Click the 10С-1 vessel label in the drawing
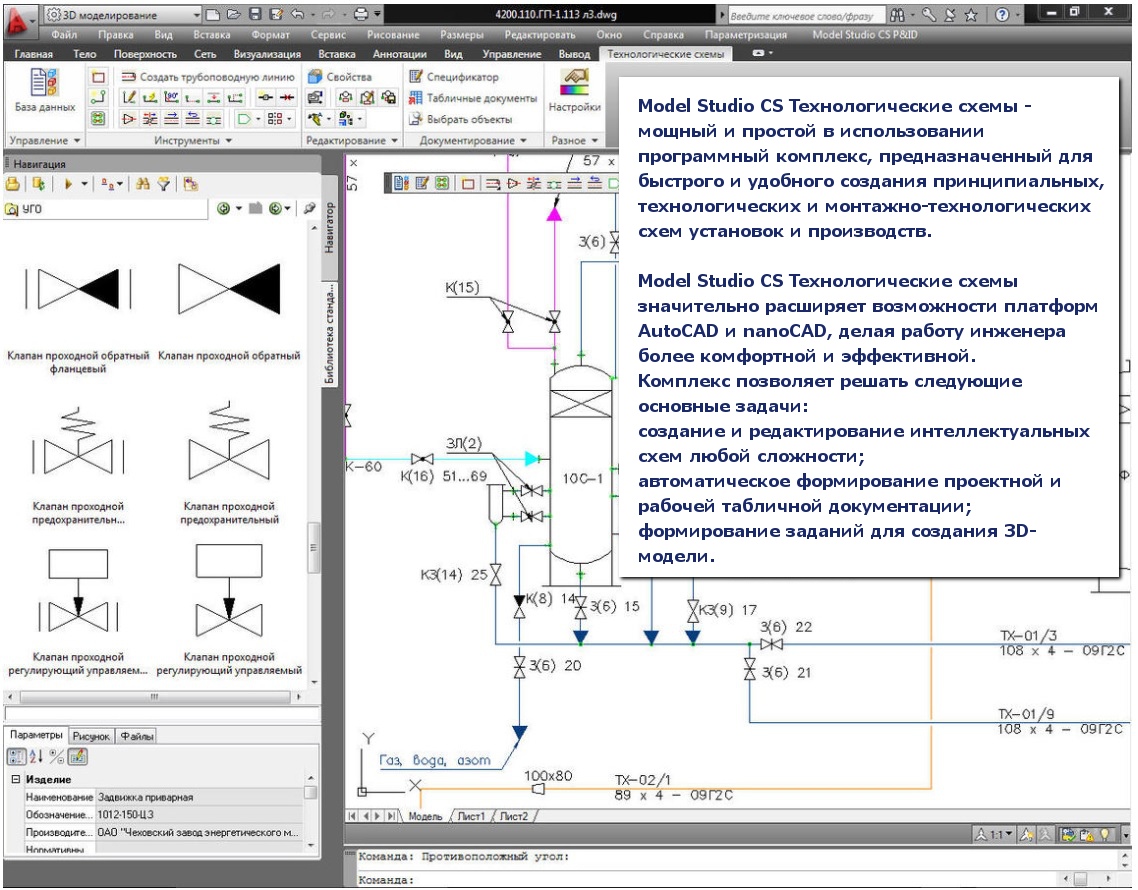 [582, 478]
